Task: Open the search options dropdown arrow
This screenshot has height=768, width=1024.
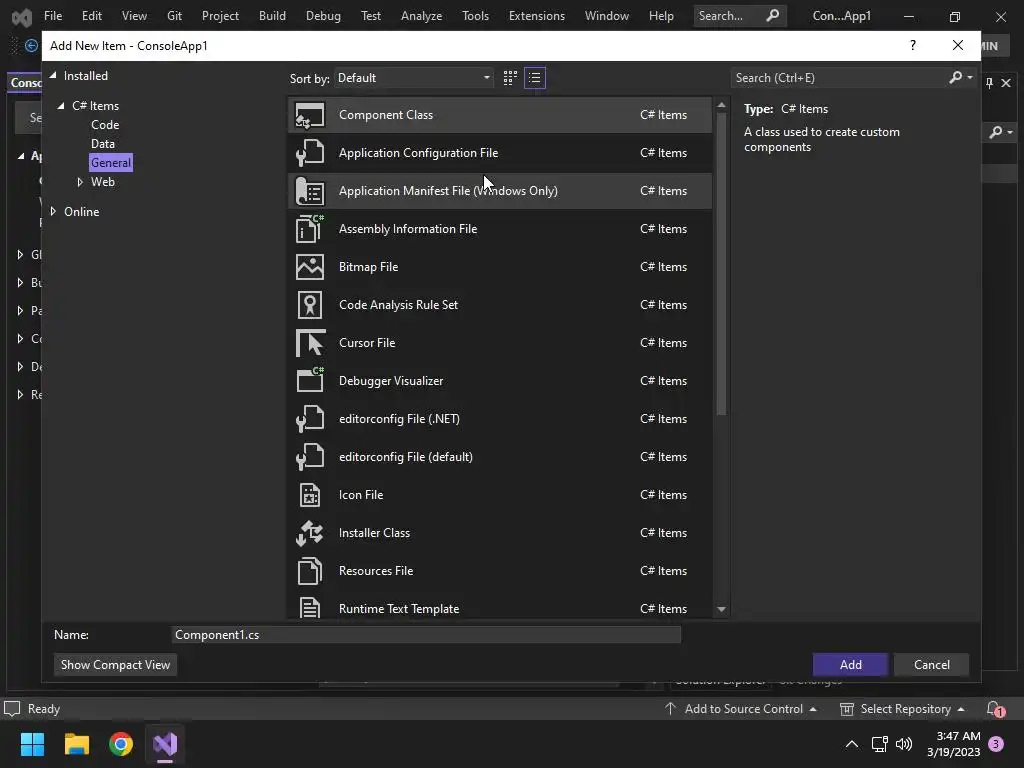Action: tap(970, 78)
